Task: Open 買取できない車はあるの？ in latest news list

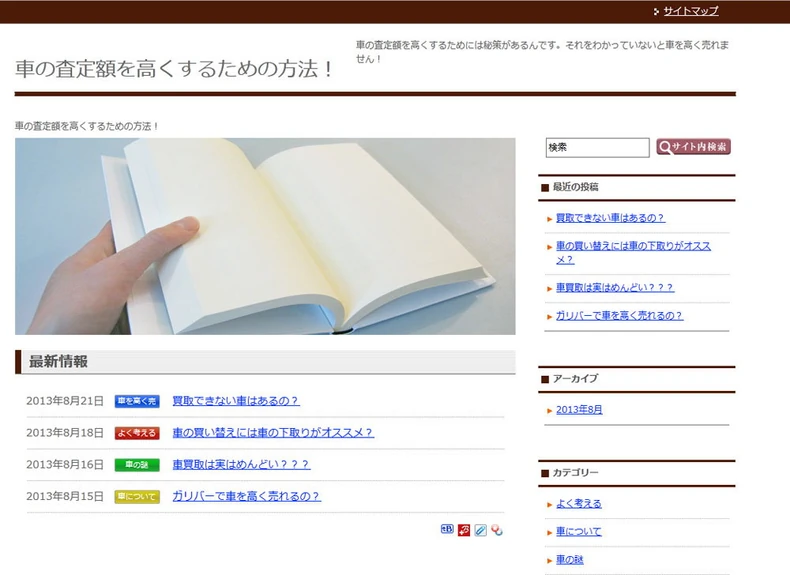Action: (236, 401)
